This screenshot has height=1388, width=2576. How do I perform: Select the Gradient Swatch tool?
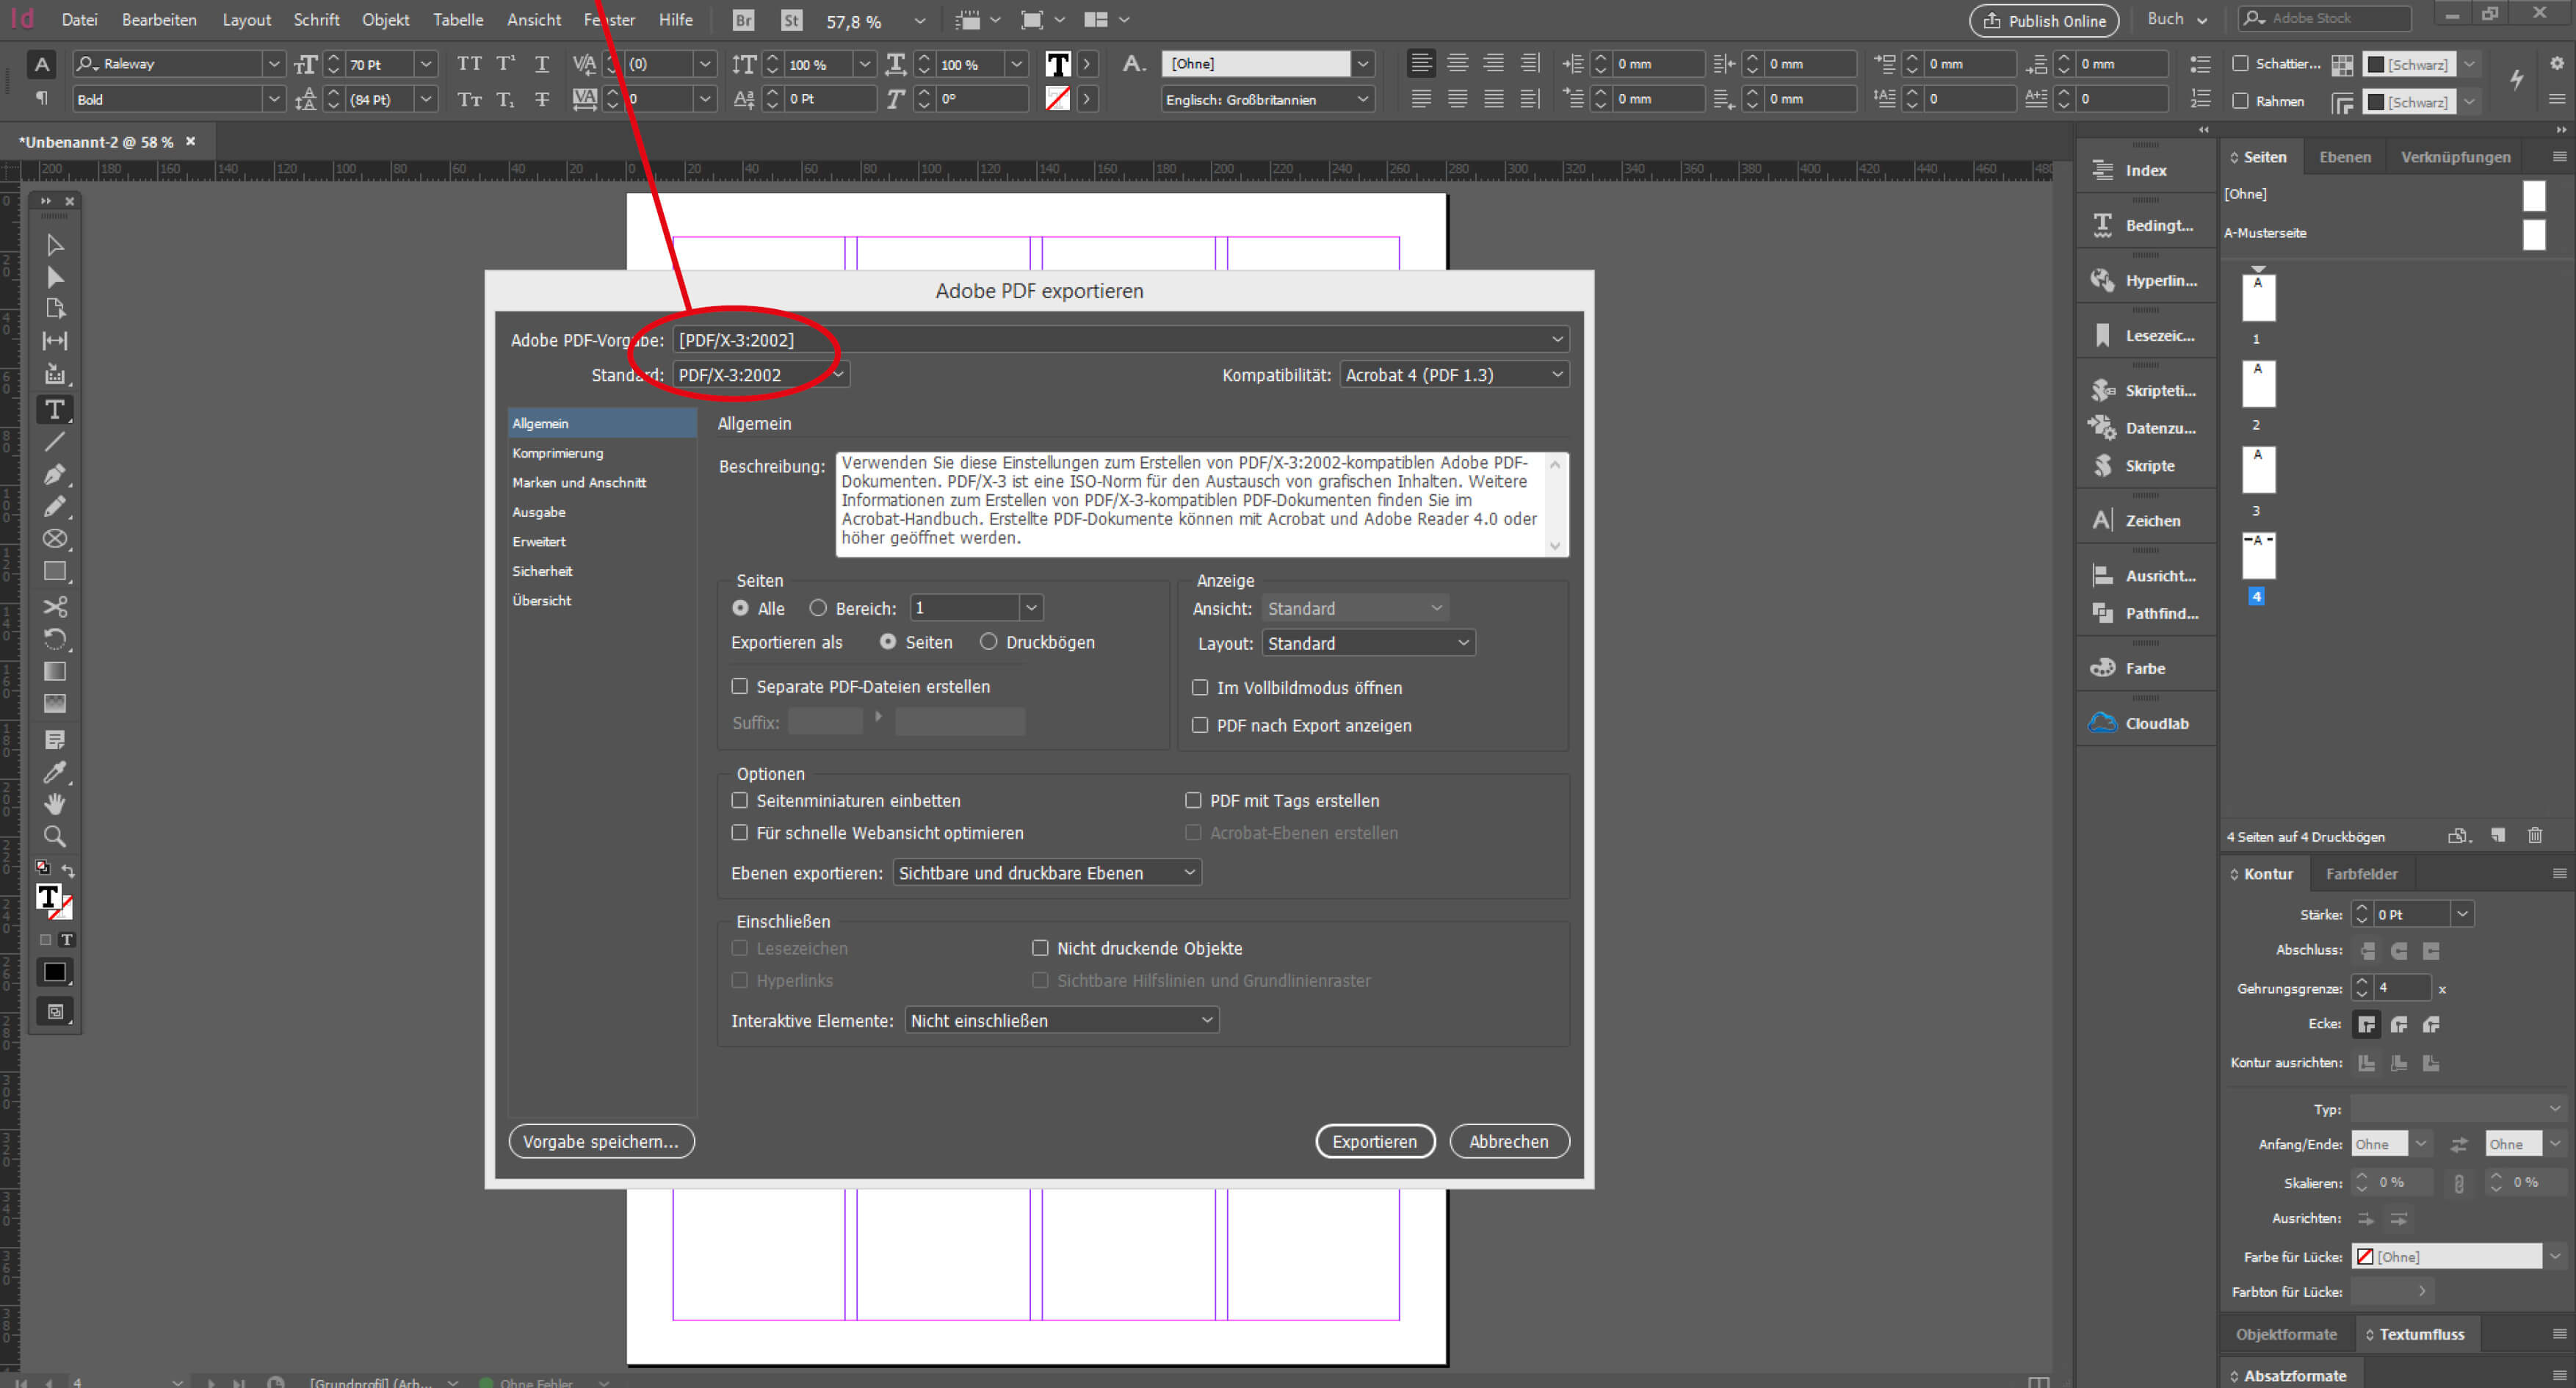point(55,671)
